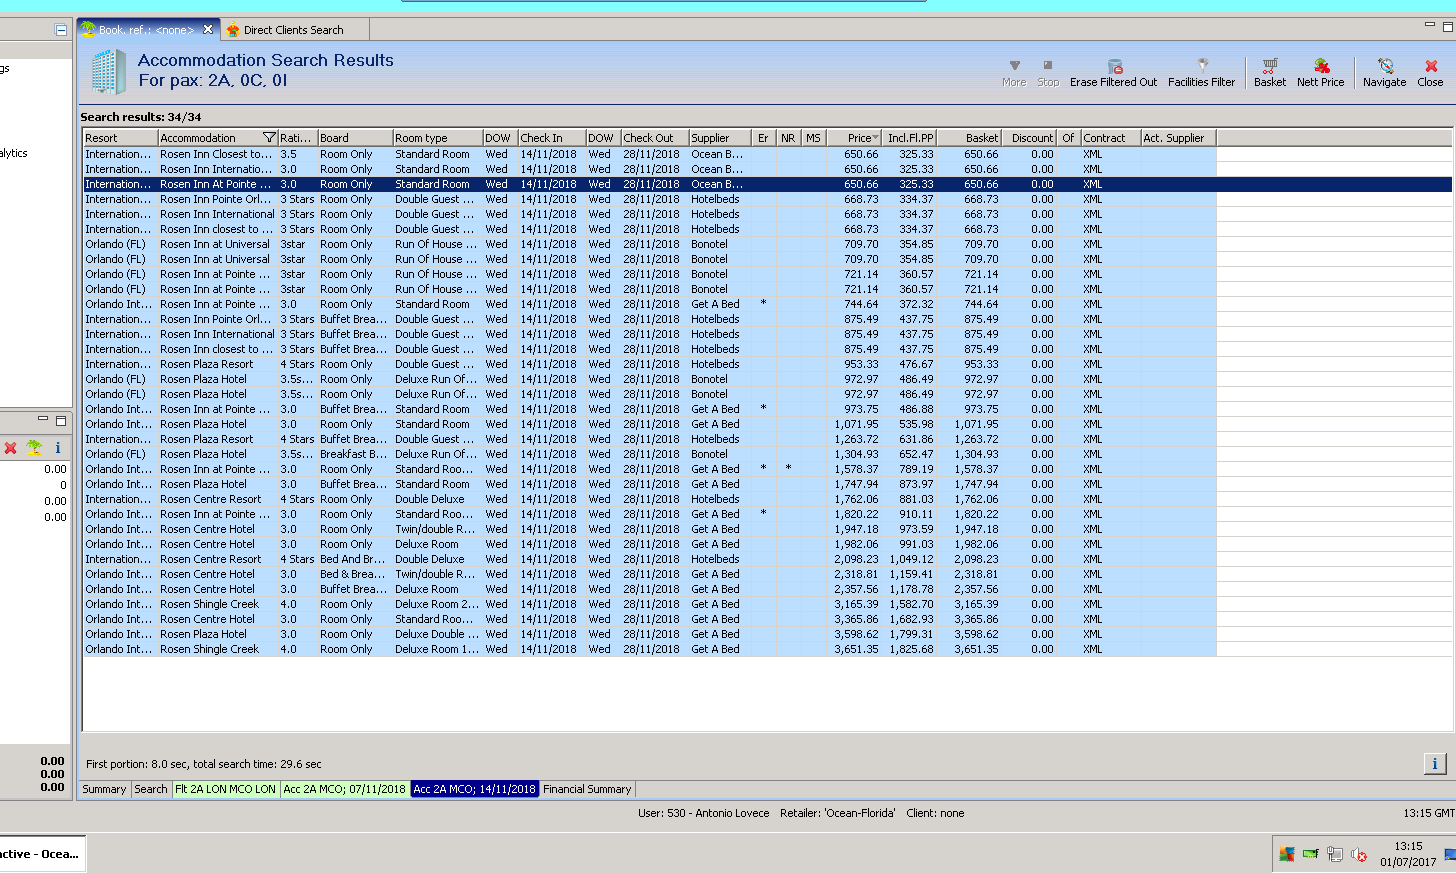Click the red X icon in left panel
The image size is (1456, 874).
[x=11, y=448]
